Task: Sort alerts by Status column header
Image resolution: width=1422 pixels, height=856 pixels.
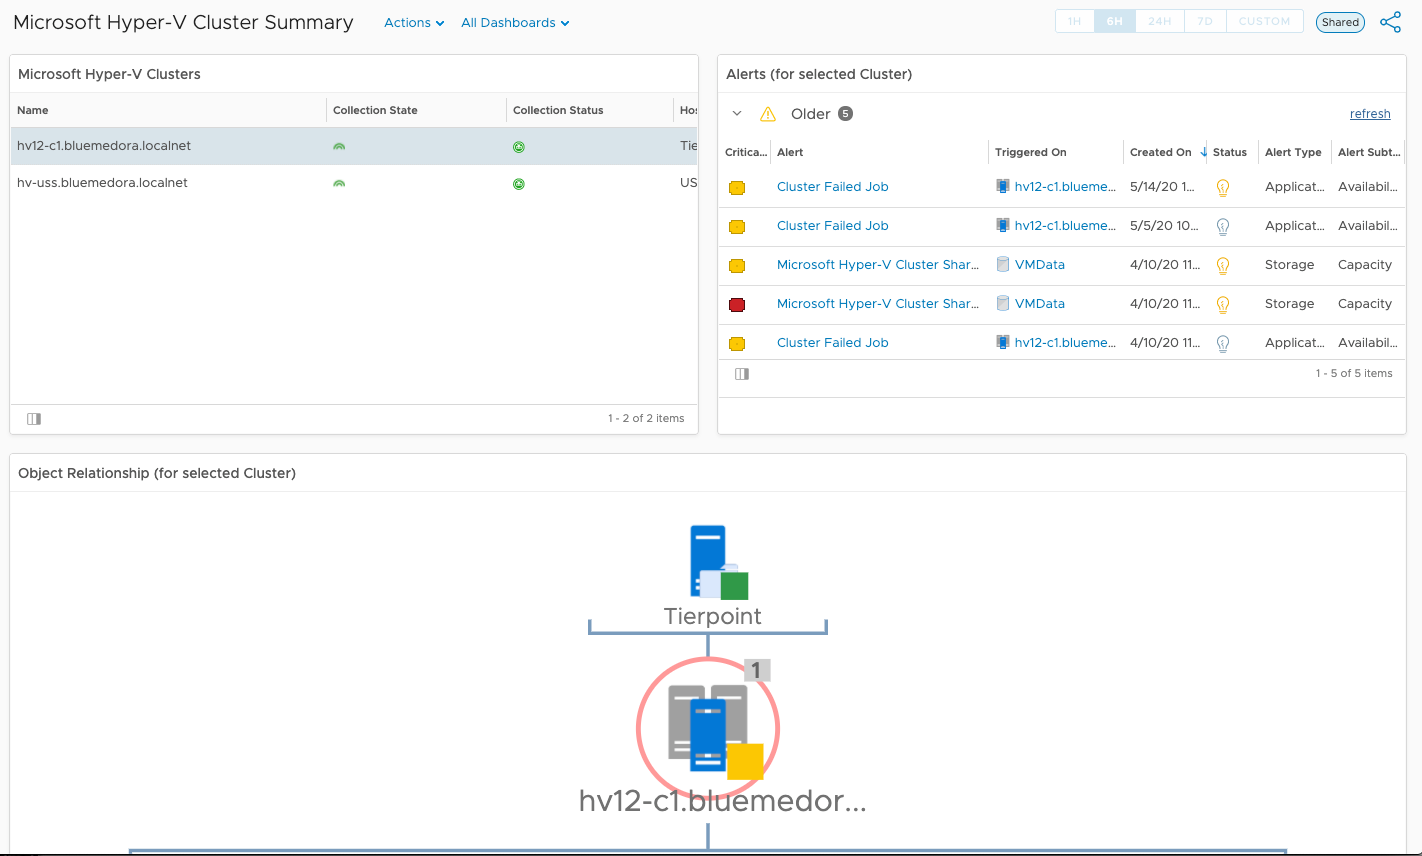Action: pos(1230,152)
